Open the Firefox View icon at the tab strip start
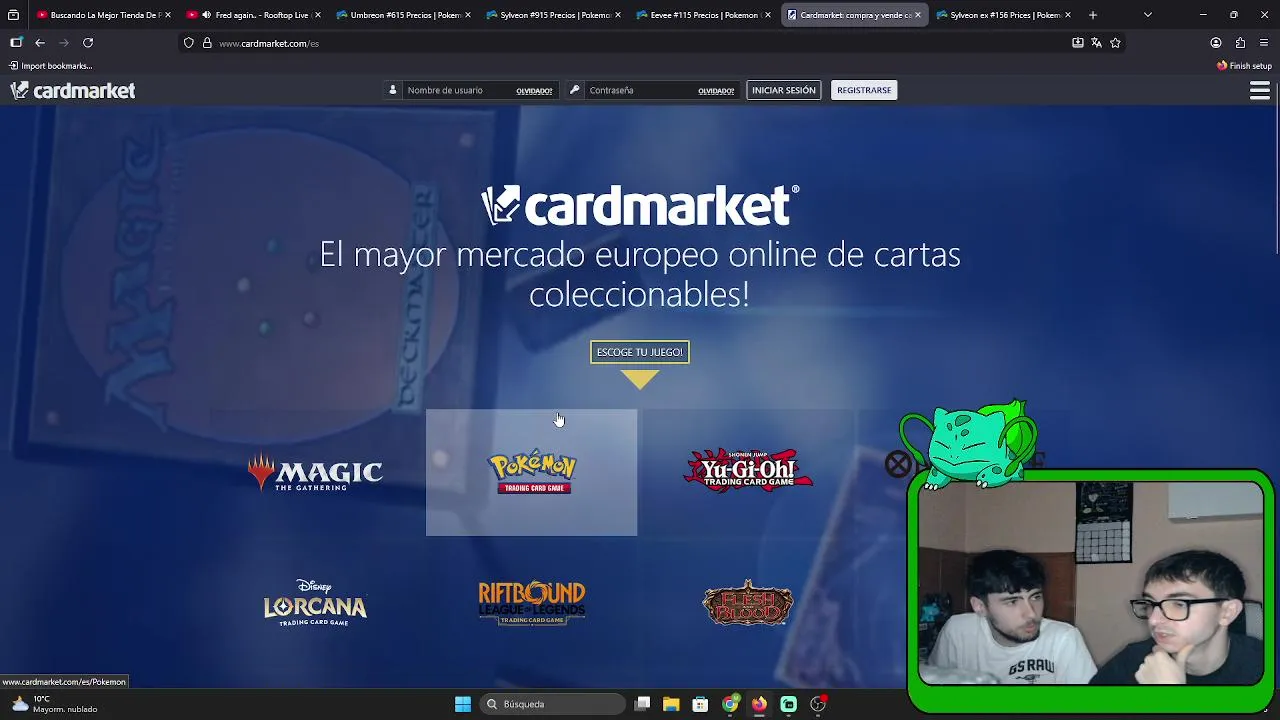This screenshot has width=1280, height=720. point(13,15)
